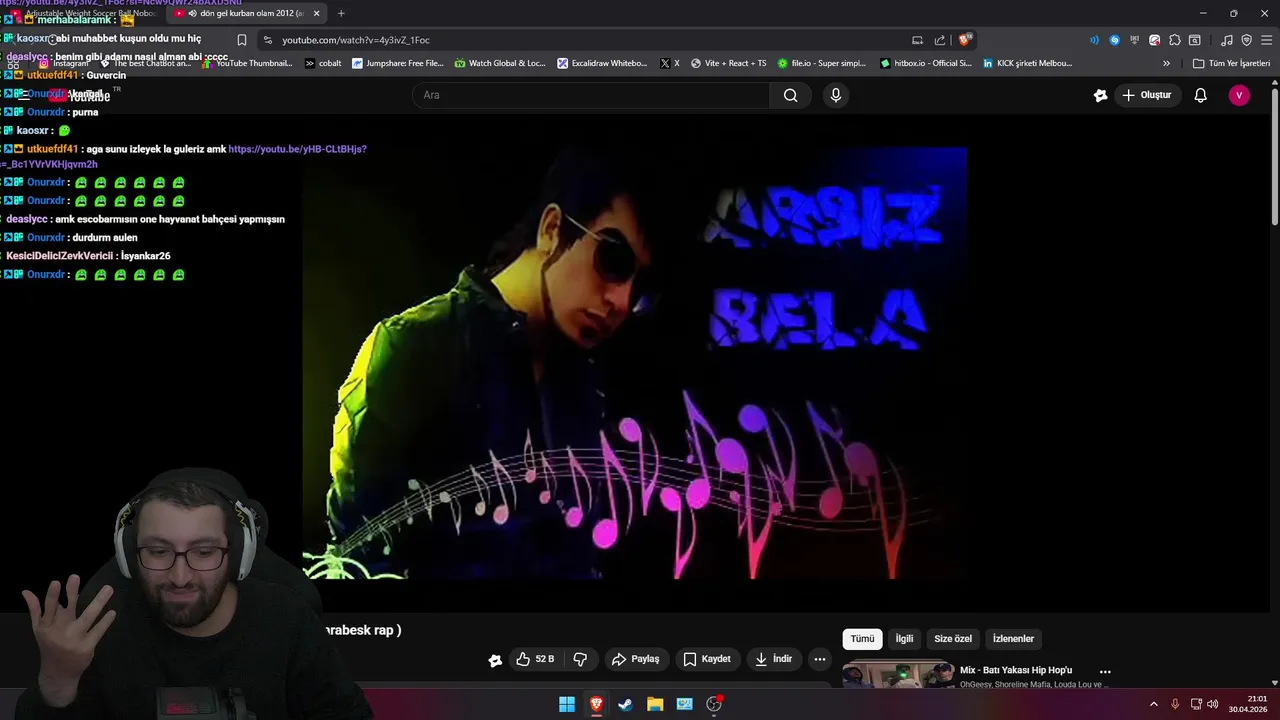This screenshot has height=720, width=1280.
Task: Click the Paylaş share button
Action: (x=636, y=659)
